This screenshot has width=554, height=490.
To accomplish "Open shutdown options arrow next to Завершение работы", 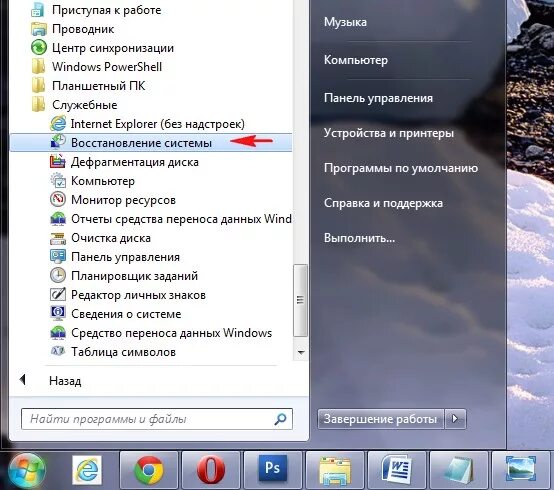I will (x=455, y=419).
